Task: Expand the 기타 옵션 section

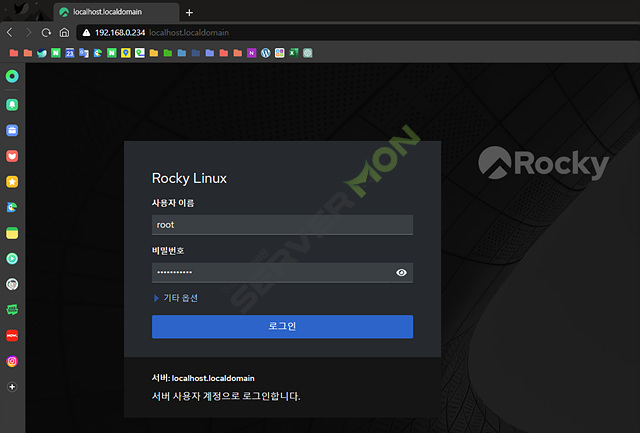Action: (x=176, y=298)
